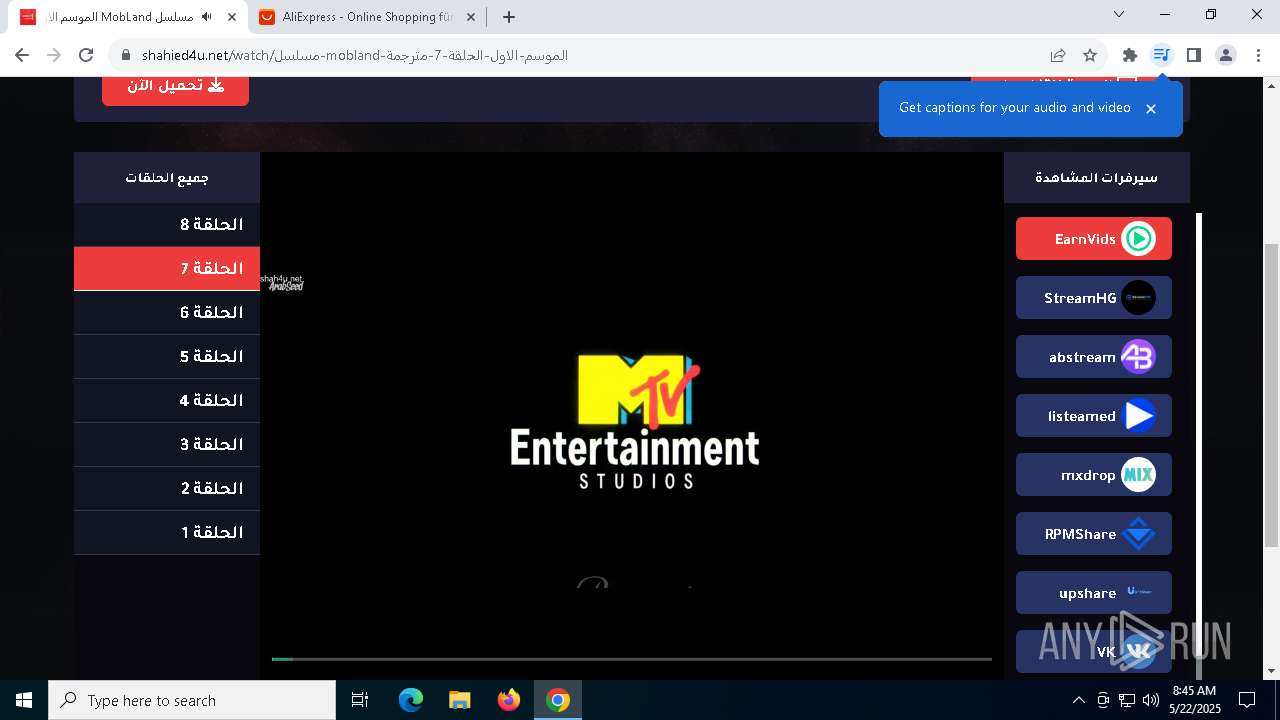Viewport: 1280px width, 720px height.
Task: Reload the current page
Action: 86,55
